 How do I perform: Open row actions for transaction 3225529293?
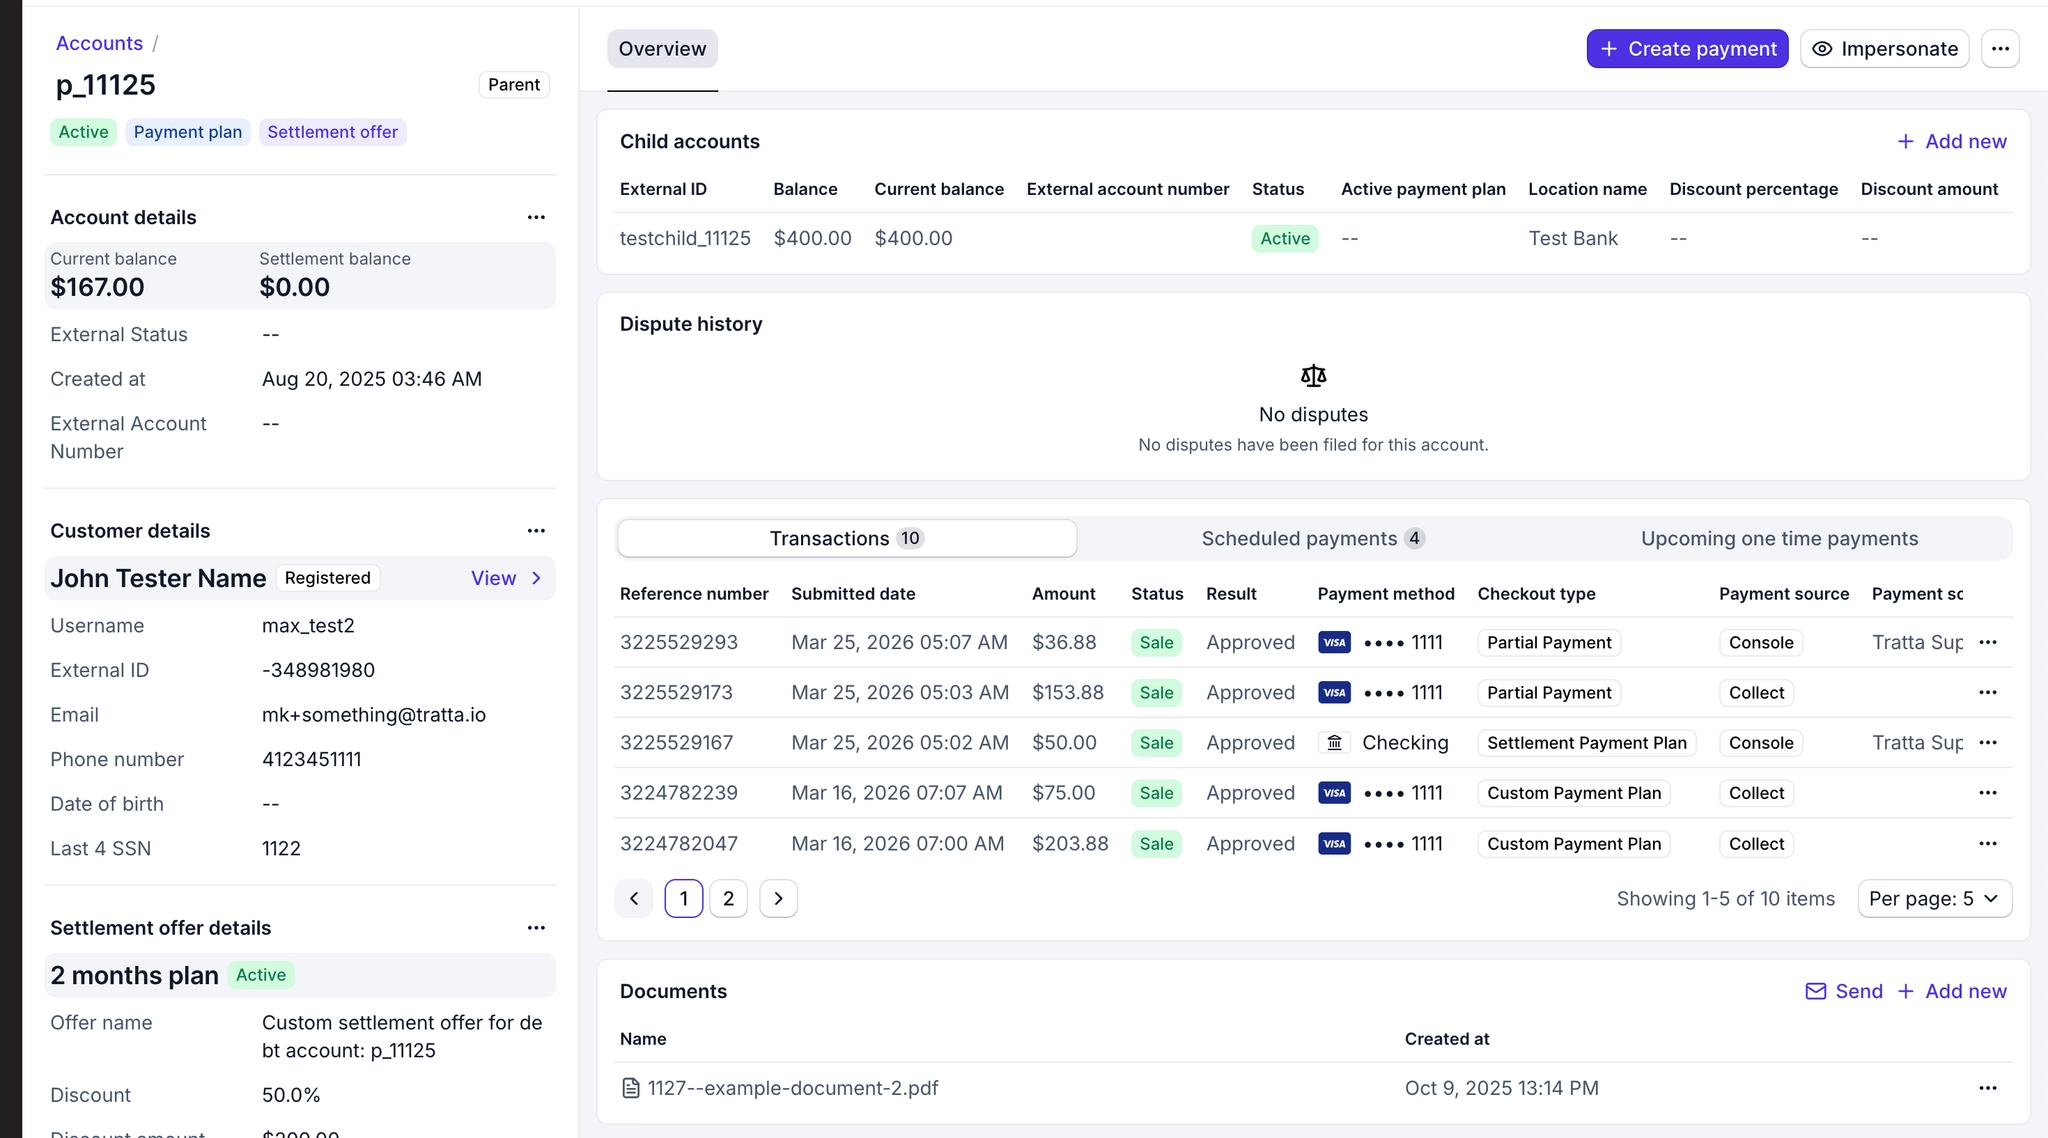[1987, 643]
